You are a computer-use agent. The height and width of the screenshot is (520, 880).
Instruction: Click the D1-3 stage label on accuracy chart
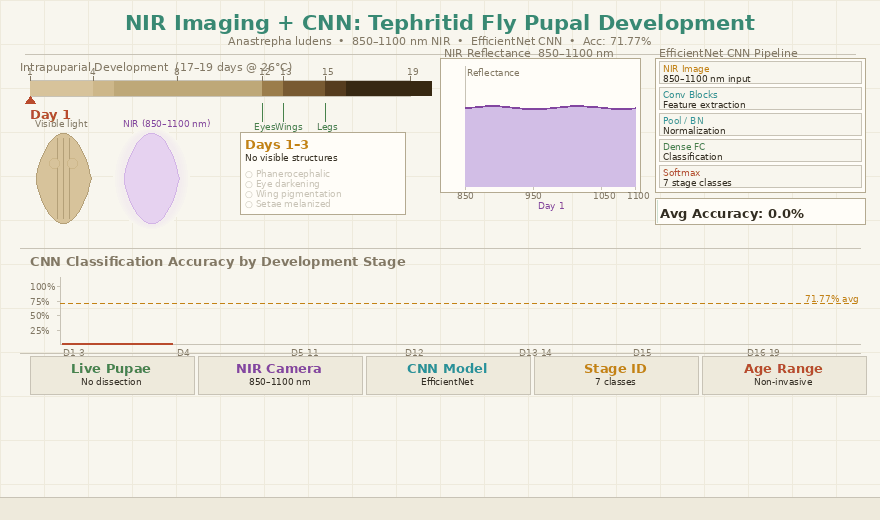coord(74,352)
